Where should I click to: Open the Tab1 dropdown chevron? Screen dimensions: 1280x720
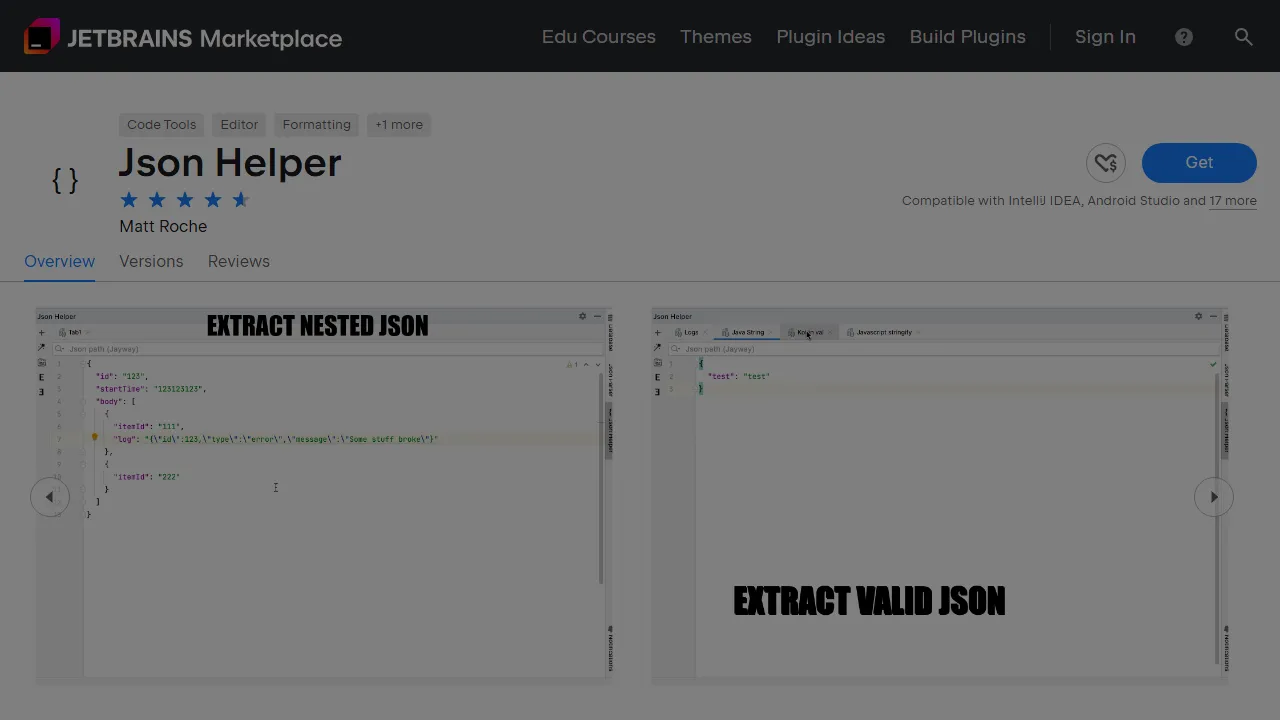click(87, 332)
